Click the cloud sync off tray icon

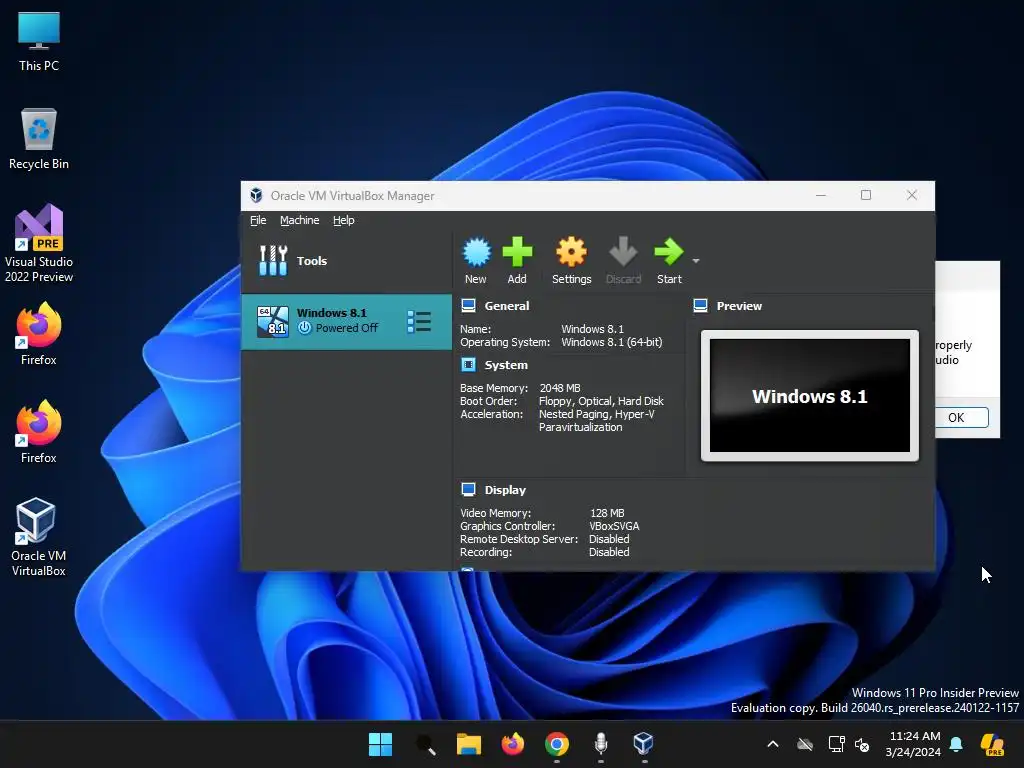(x=805, y=744)
